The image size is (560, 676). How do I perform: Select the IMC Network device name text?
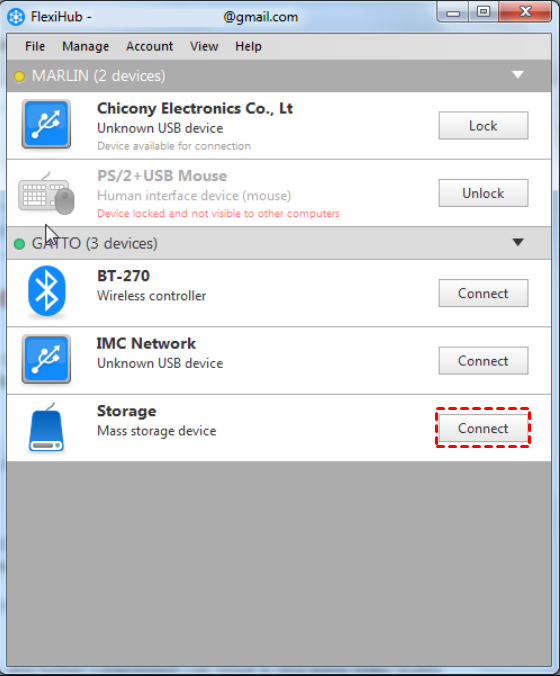[146, 344]
